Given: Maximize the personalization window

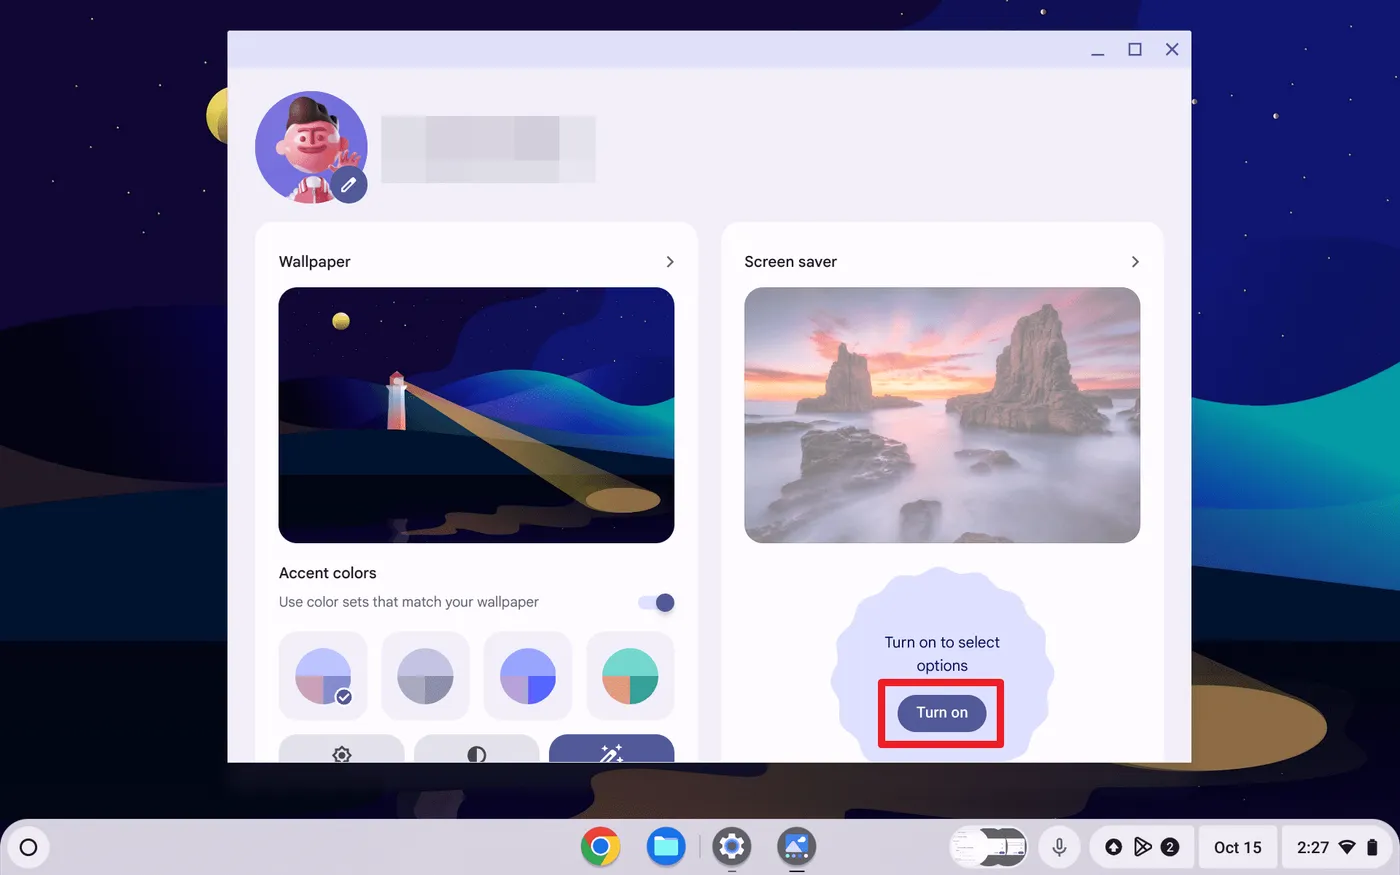Looking at the screenshot, I should 1135,50.
